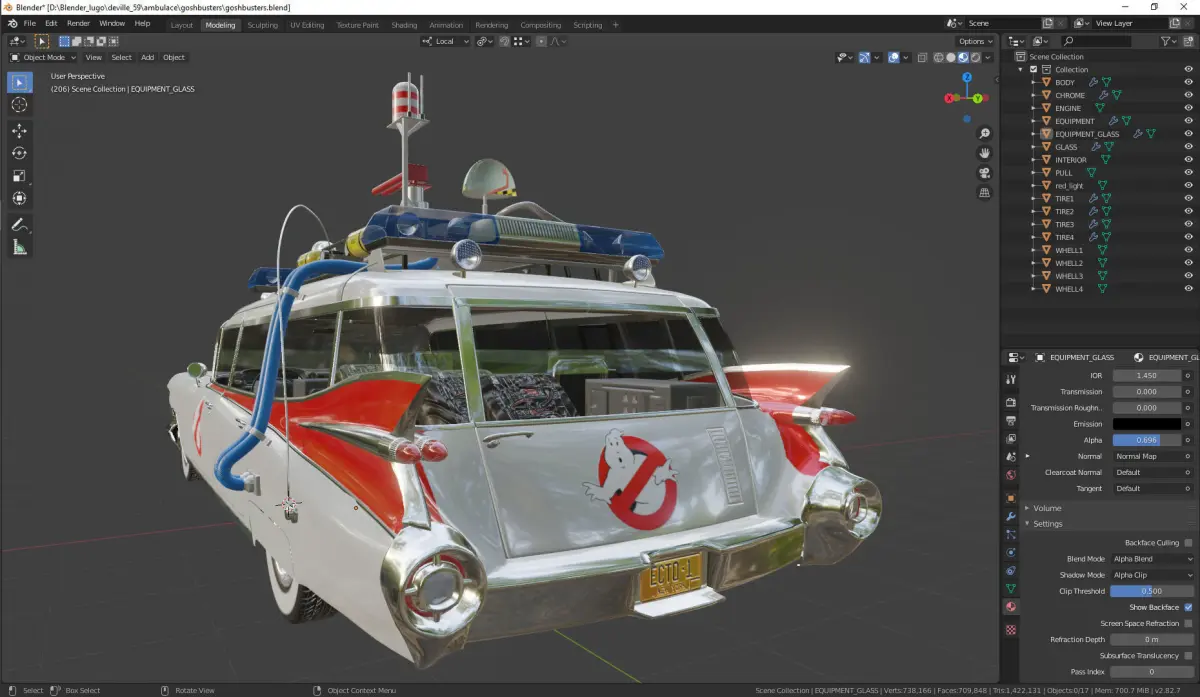Click the outliner search field
This screenshot has width=1200, height=697.
point(1096,41)
